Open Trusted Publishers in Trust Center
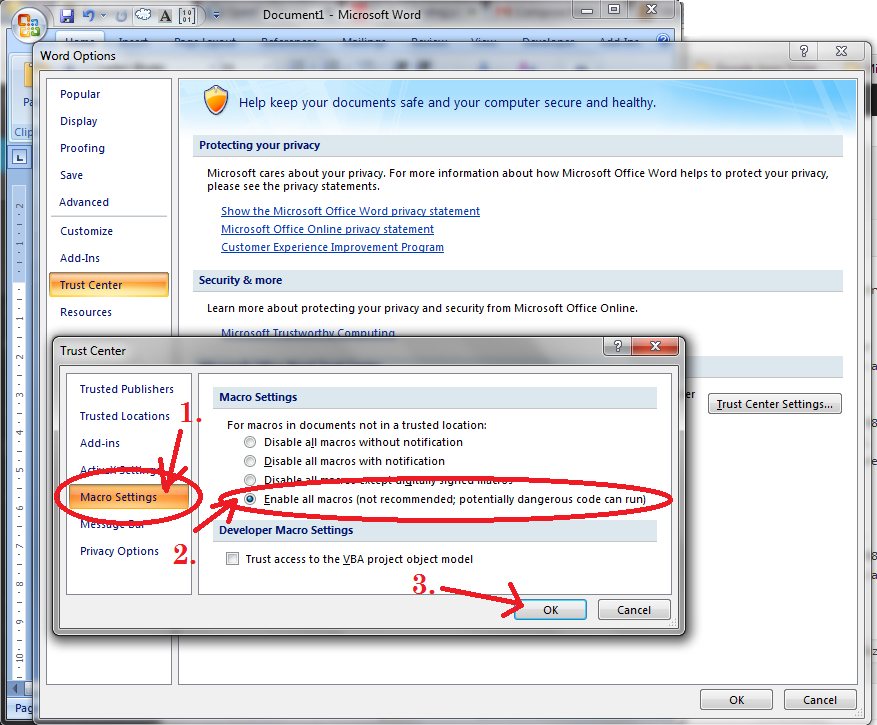 126,389
